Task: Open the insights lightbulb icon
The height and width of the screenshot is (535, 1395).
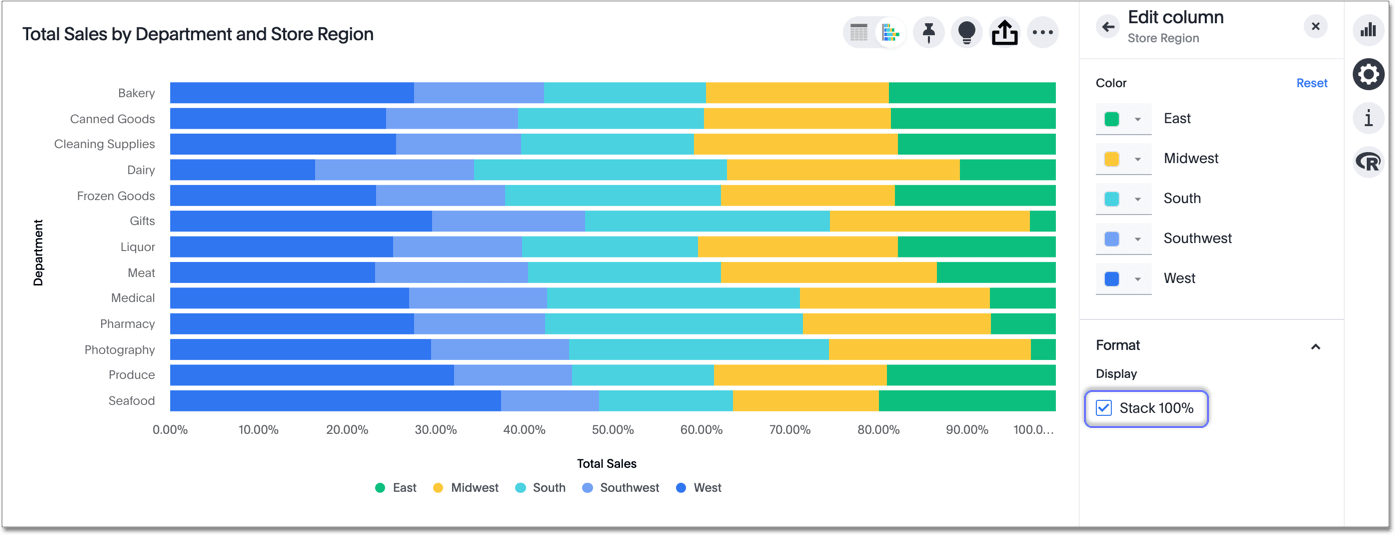Action: pos(966,33)
